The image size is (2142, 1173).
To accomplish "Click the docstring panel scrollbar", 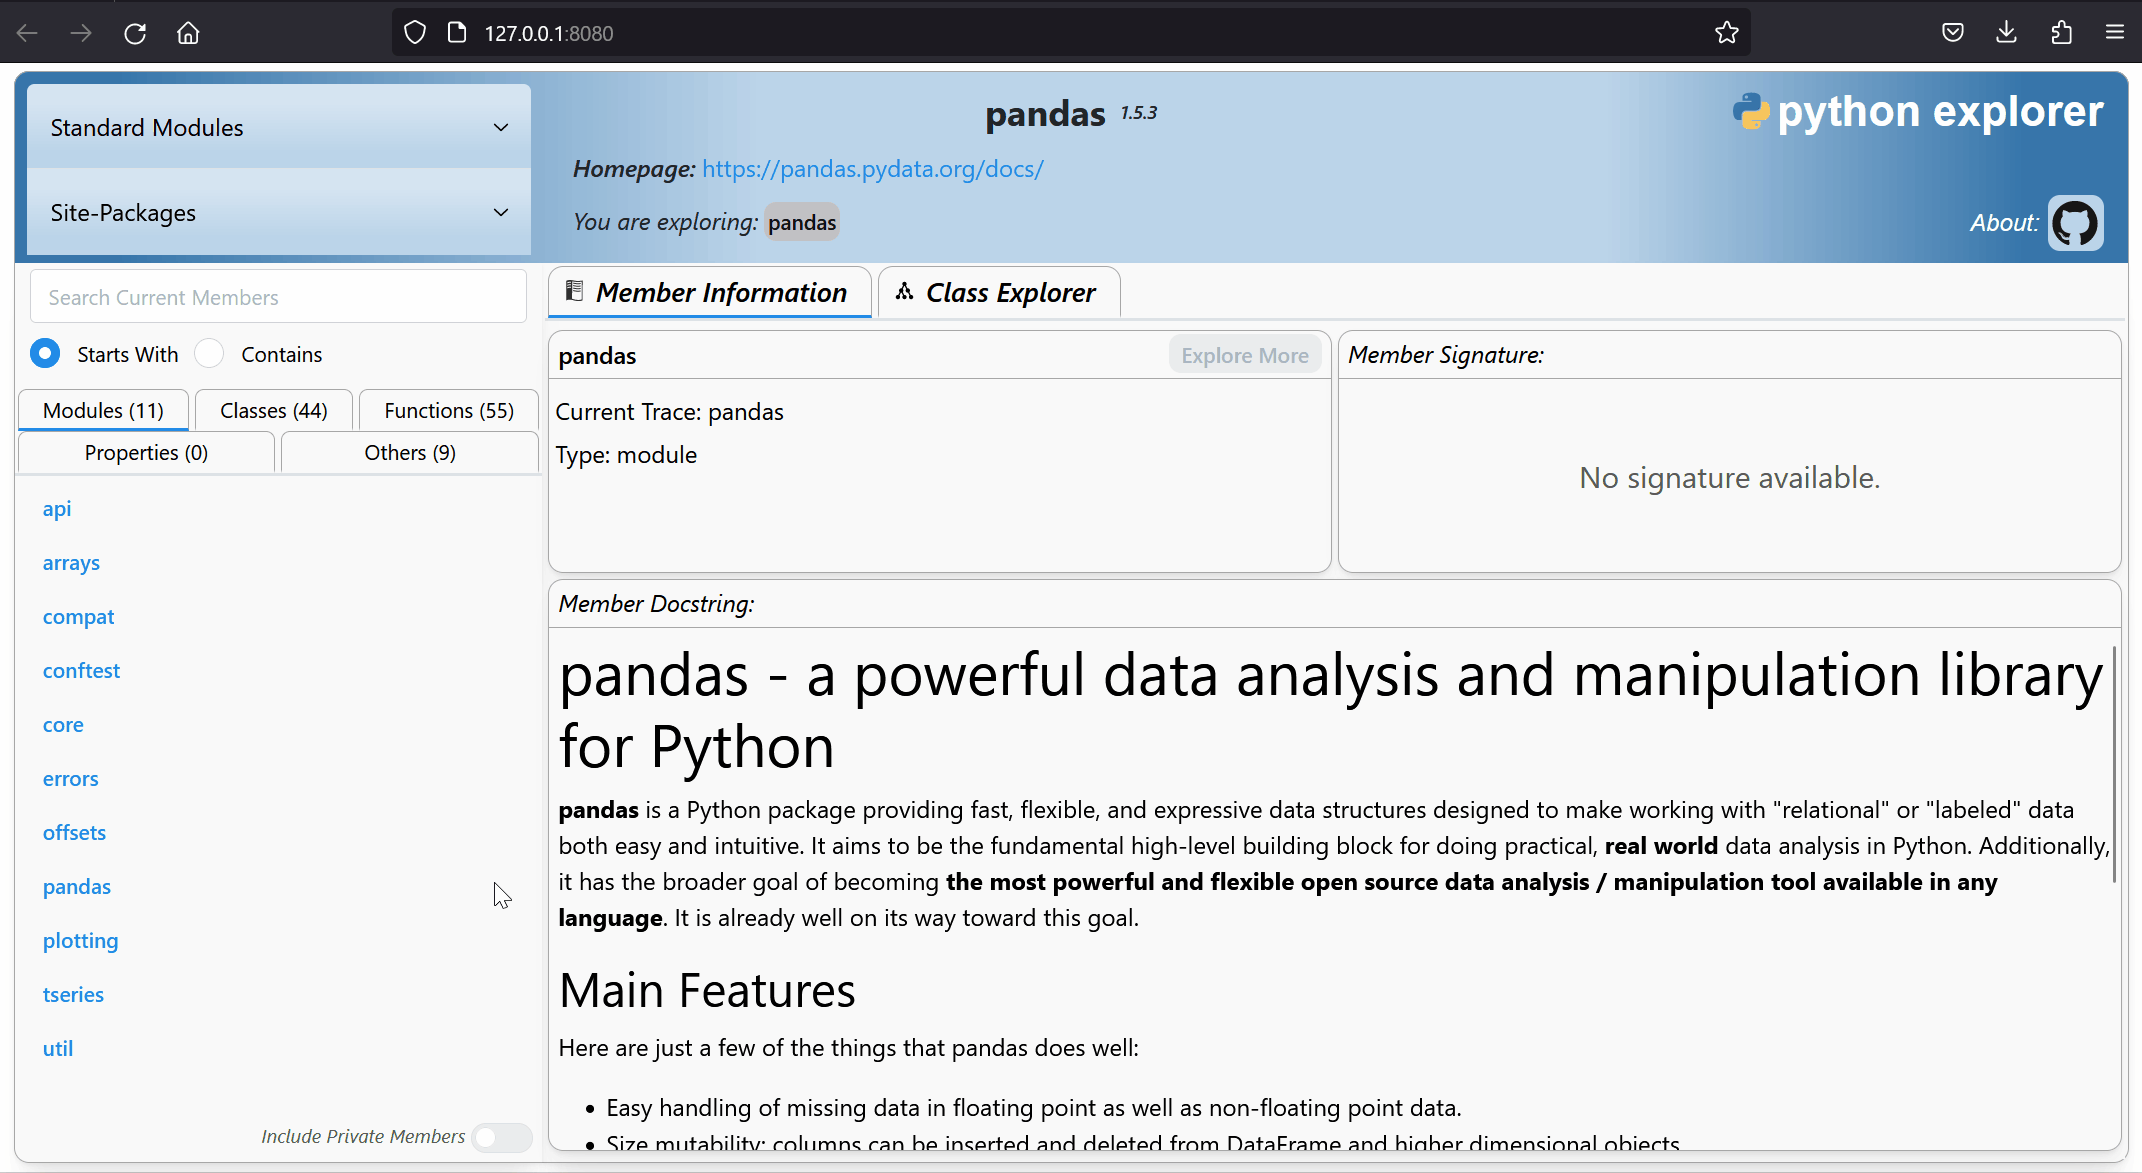I will (x=2114, y=765).
